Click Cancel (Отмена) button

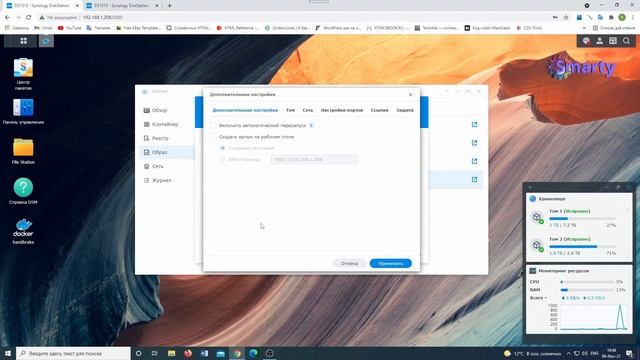coord(349,263)
